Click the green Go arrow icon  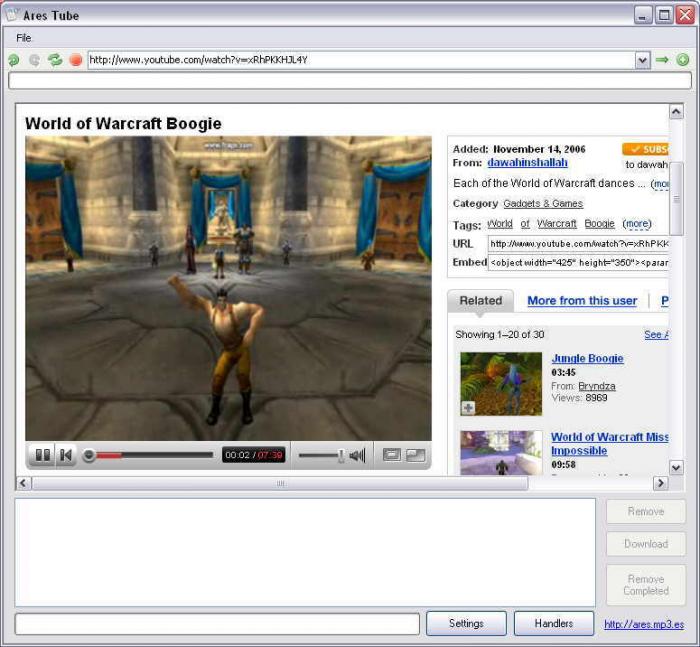click(662, 60)
